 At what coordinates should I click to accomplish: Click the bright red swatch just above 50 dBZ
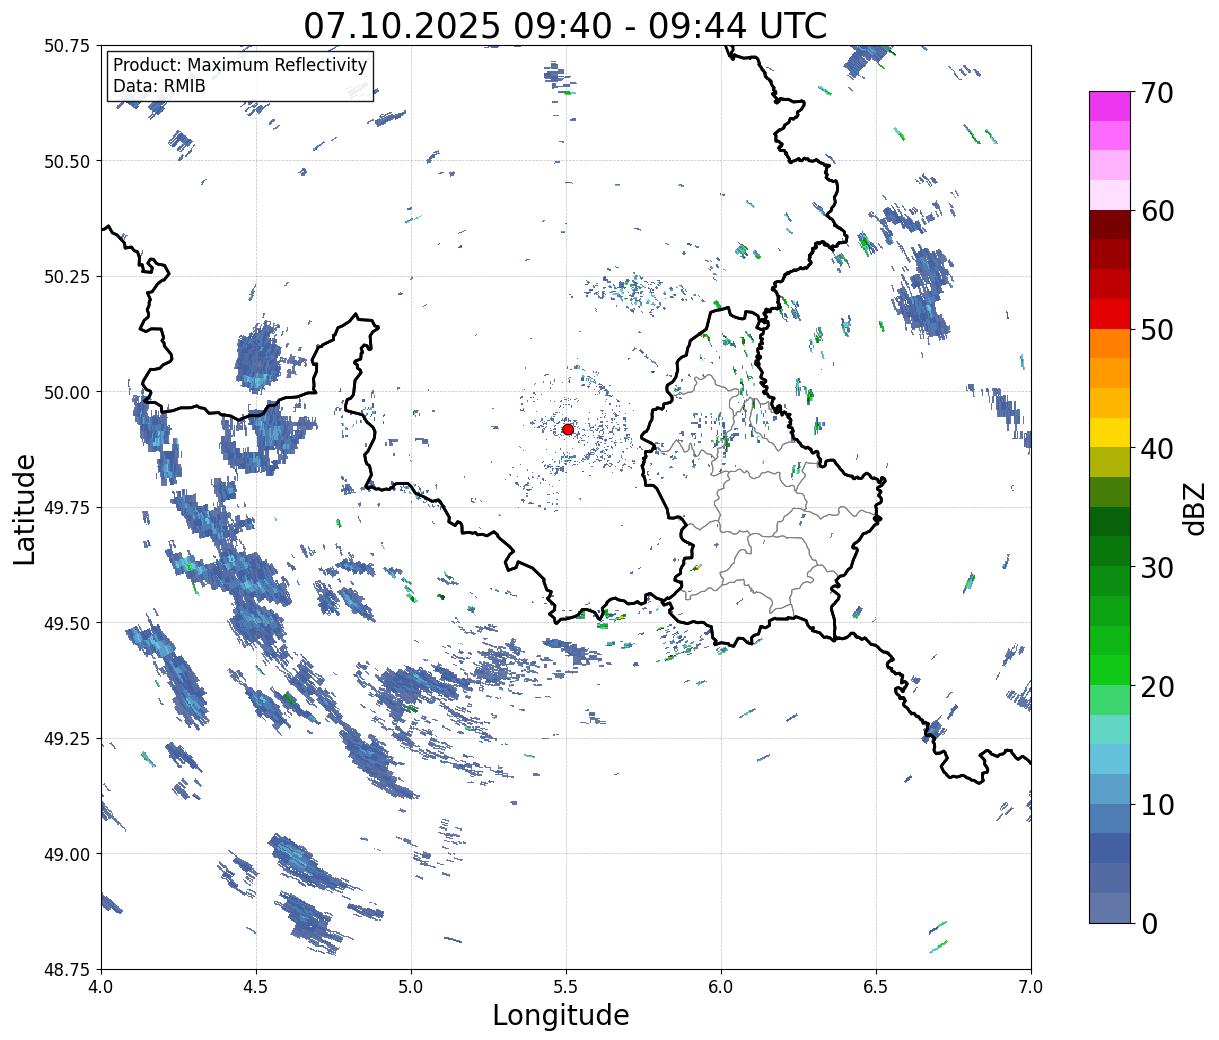pyautogui.click(x=1110, y=314)
